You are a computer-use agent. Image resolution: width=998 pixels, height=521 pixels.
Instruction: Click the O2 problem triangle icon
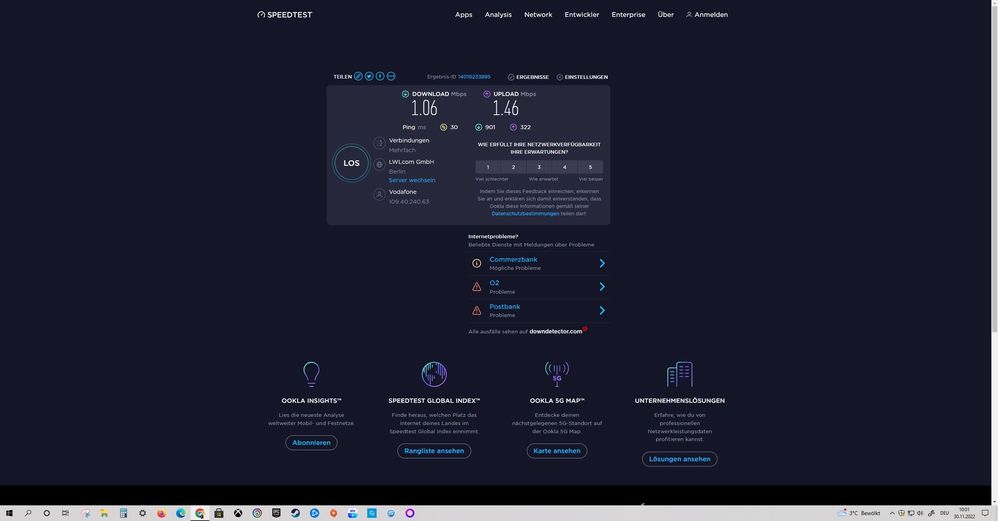[x=477, y=287]
